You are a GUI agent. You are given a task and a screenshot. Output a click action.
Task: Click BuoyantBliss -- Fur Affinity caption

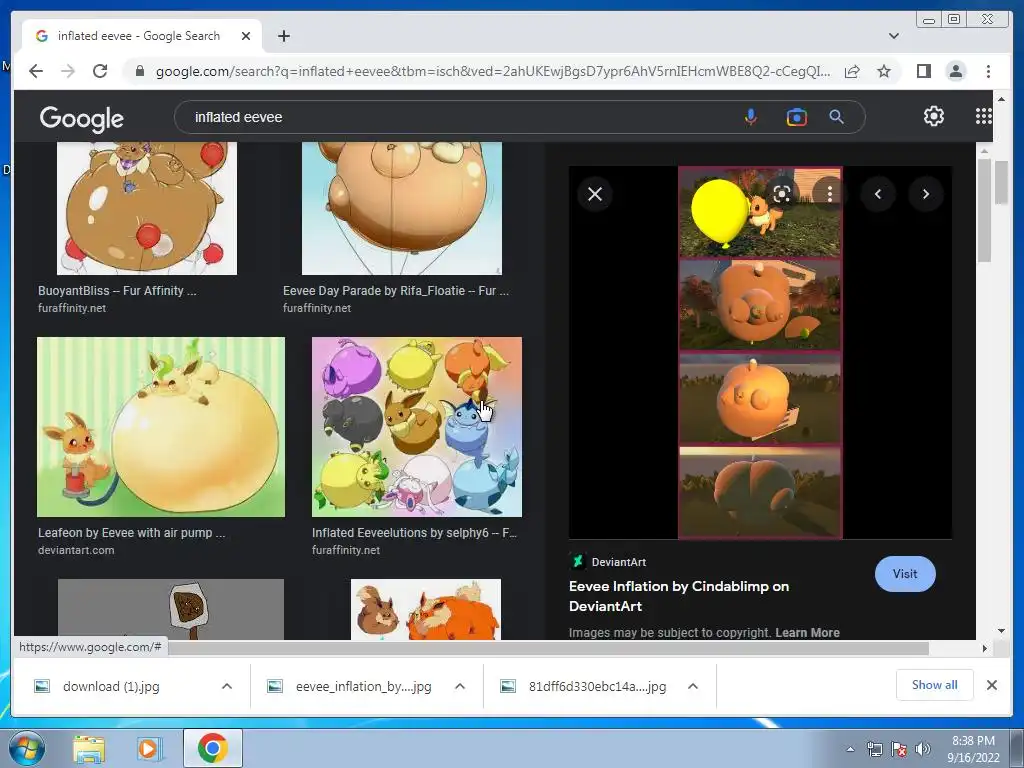click(117, 291)
